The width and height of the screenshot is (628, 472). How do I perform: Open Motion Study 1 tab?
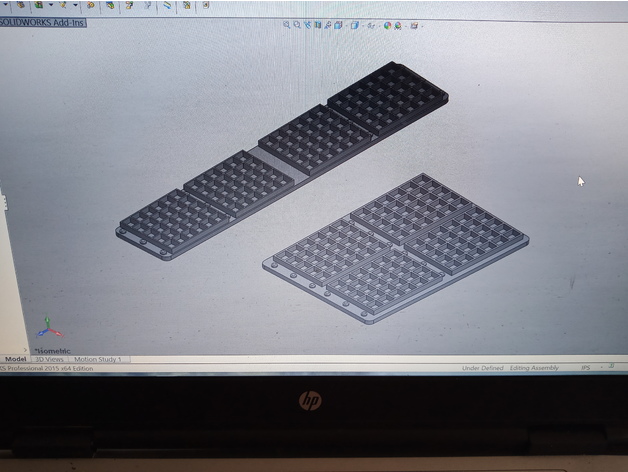pos(98,359)
